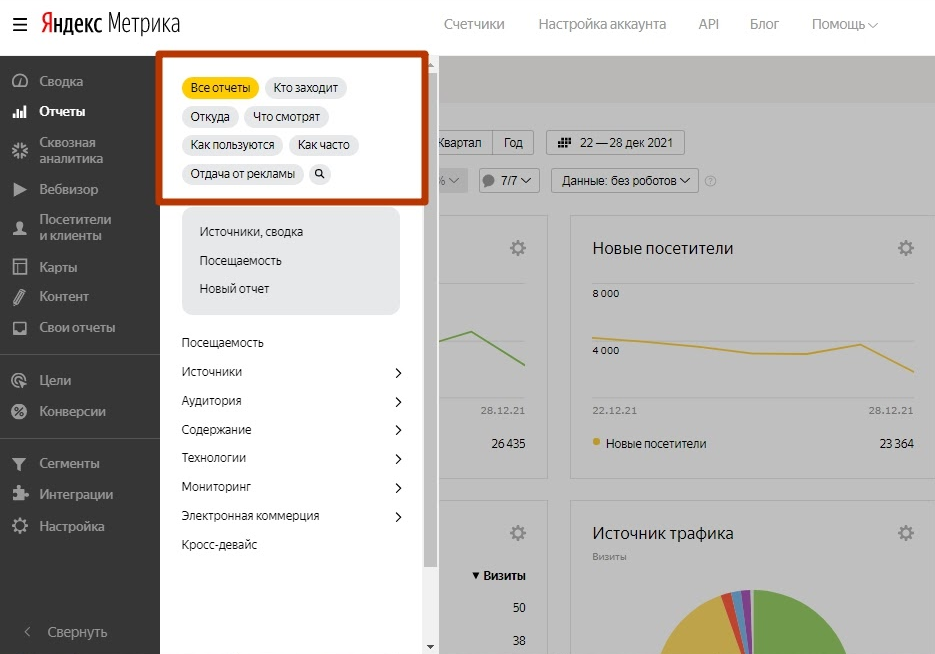Open gear of the widget with Визиты column
Screen dimensions: 935x654
point(518,533)
